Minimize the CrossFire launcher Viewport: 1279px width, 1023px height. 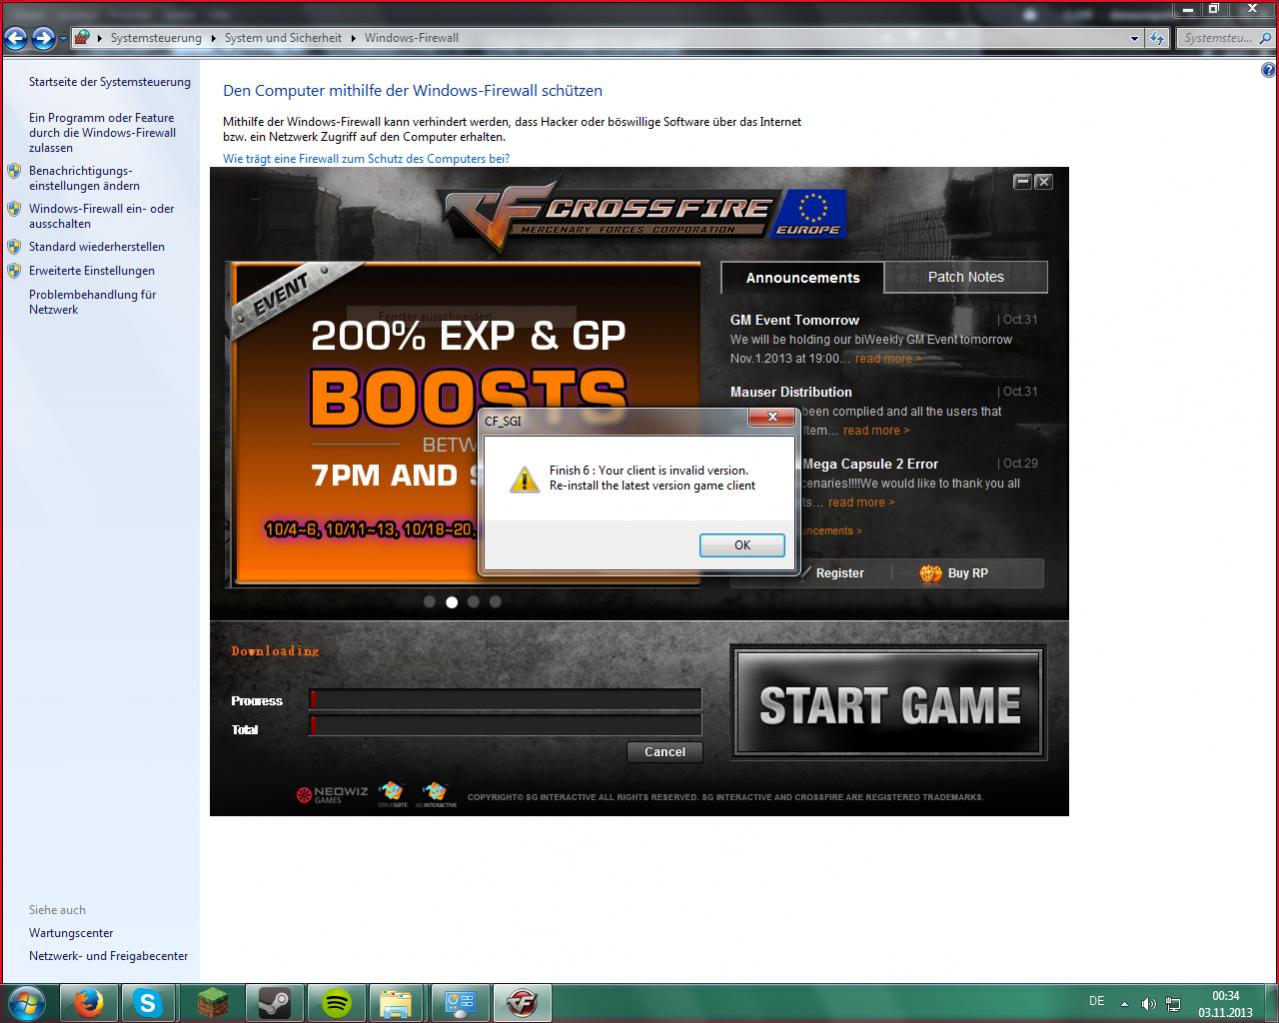pos(1022,181)
